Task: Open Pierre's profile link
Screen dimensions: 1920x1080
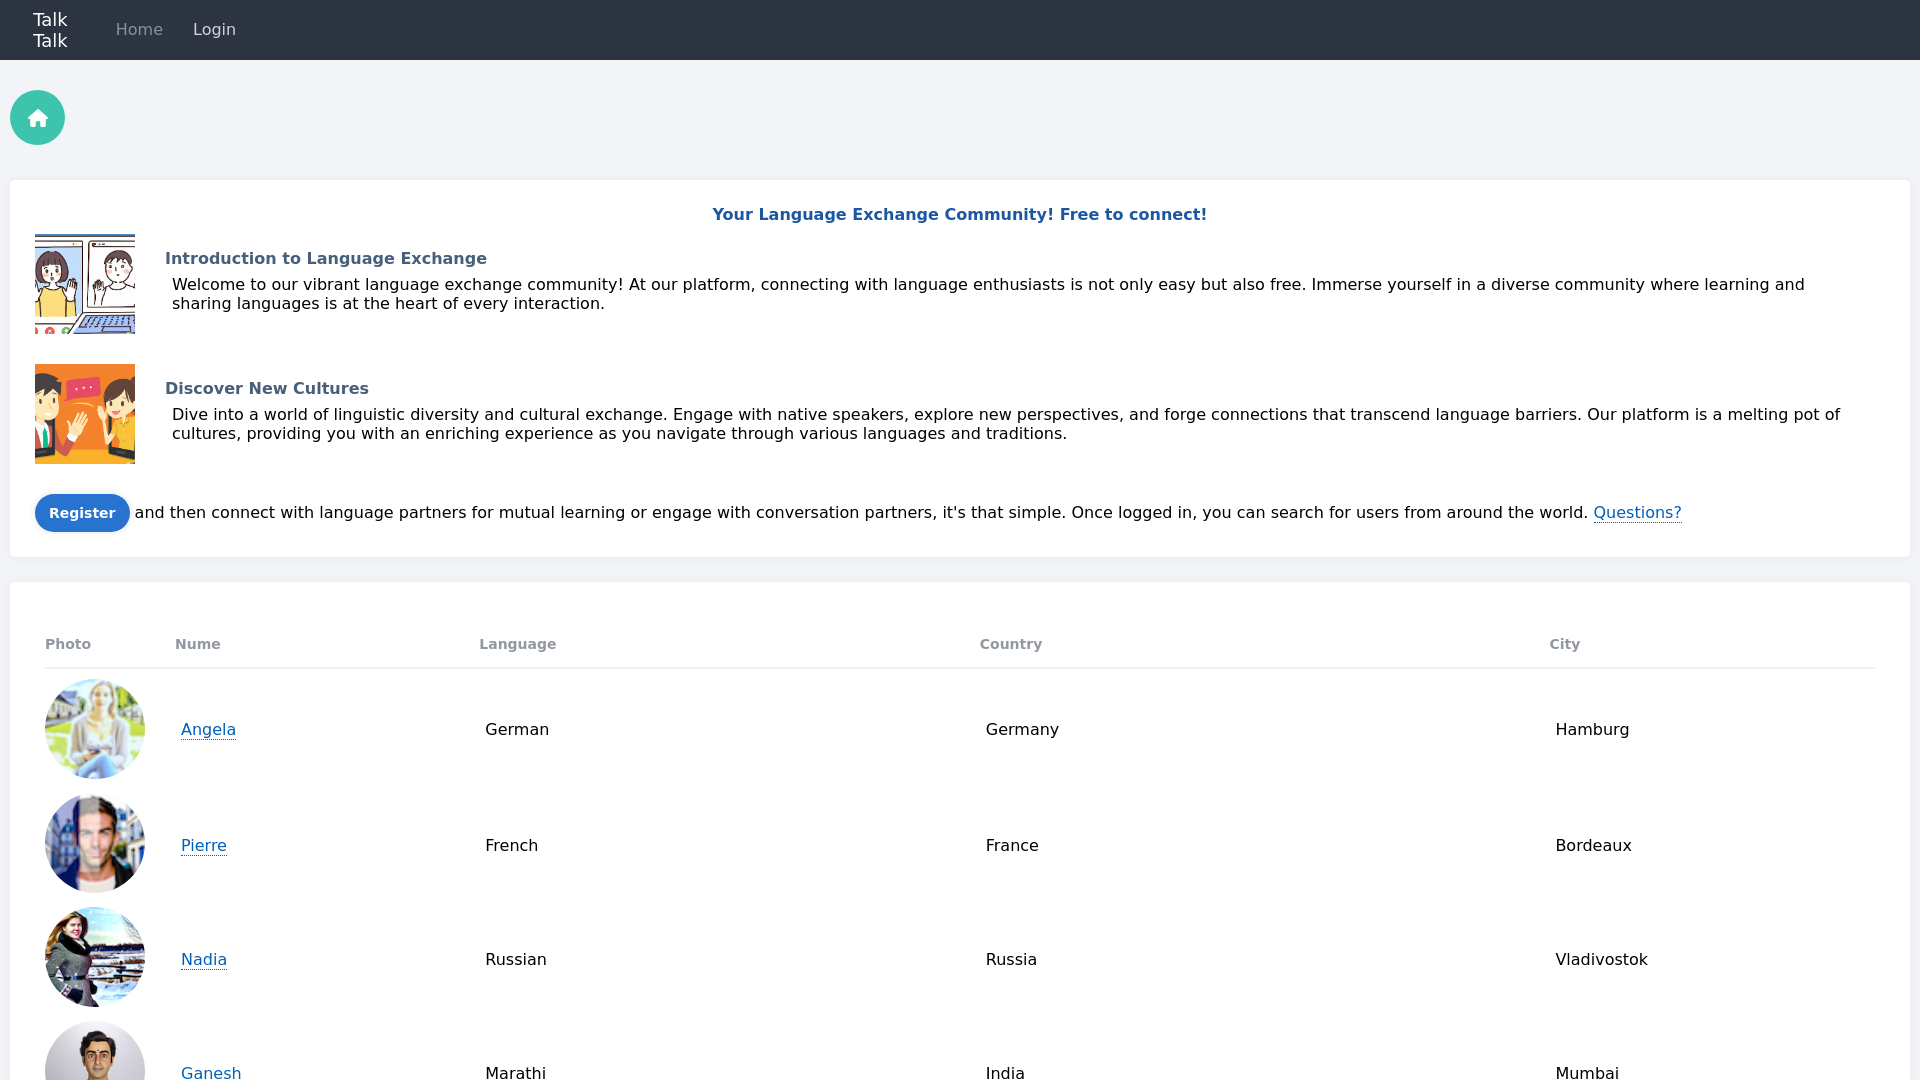Action: (204, 846)
